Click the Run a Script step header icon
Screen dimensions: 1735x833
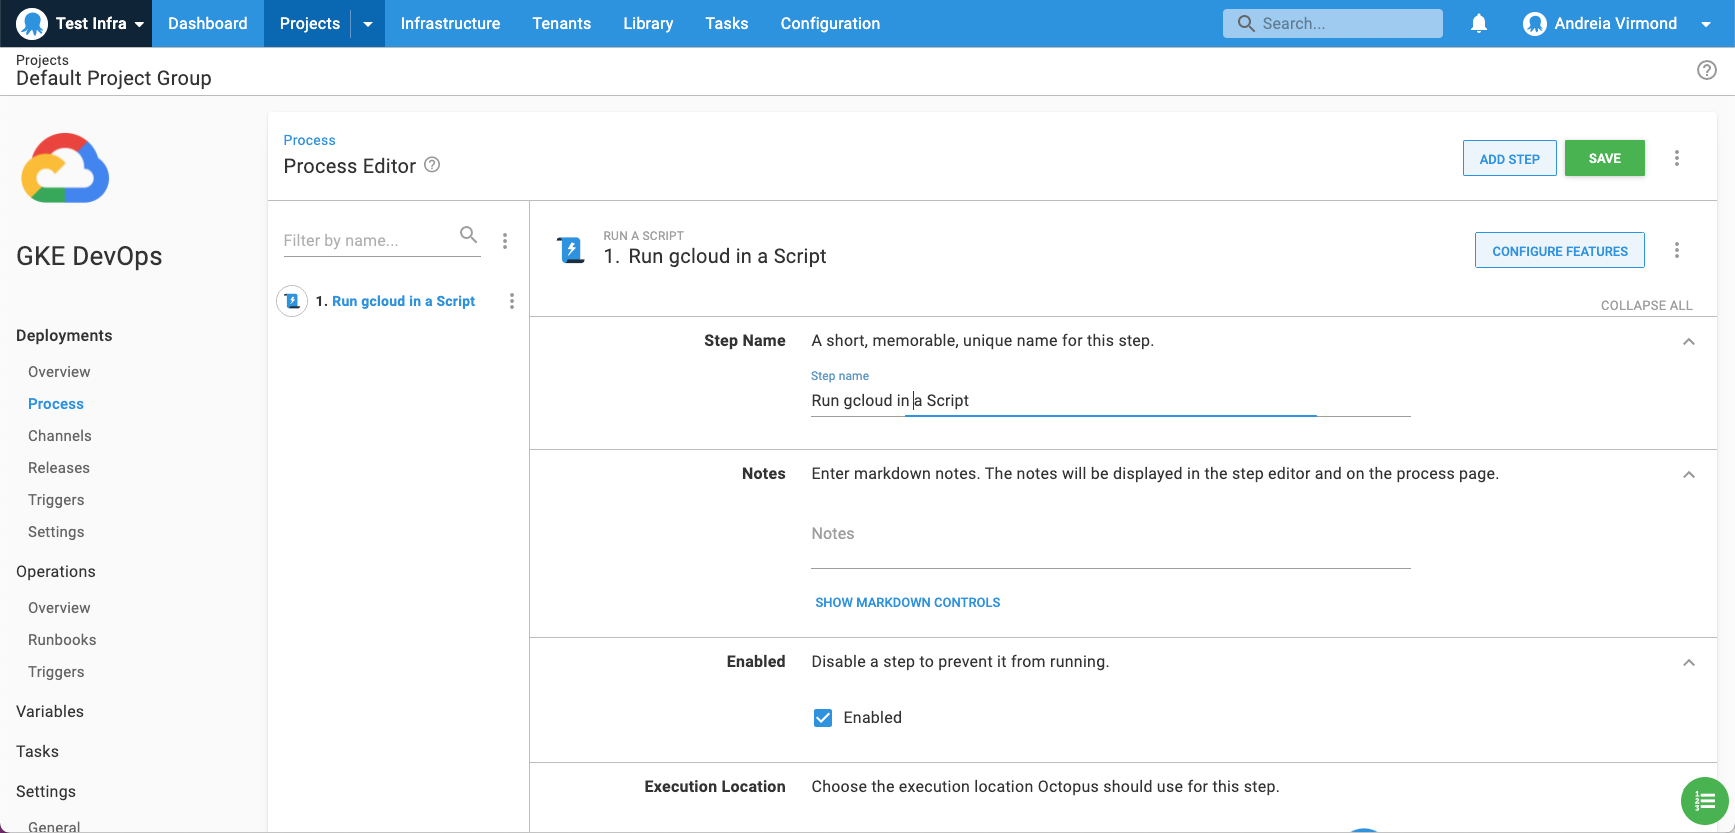571,250
